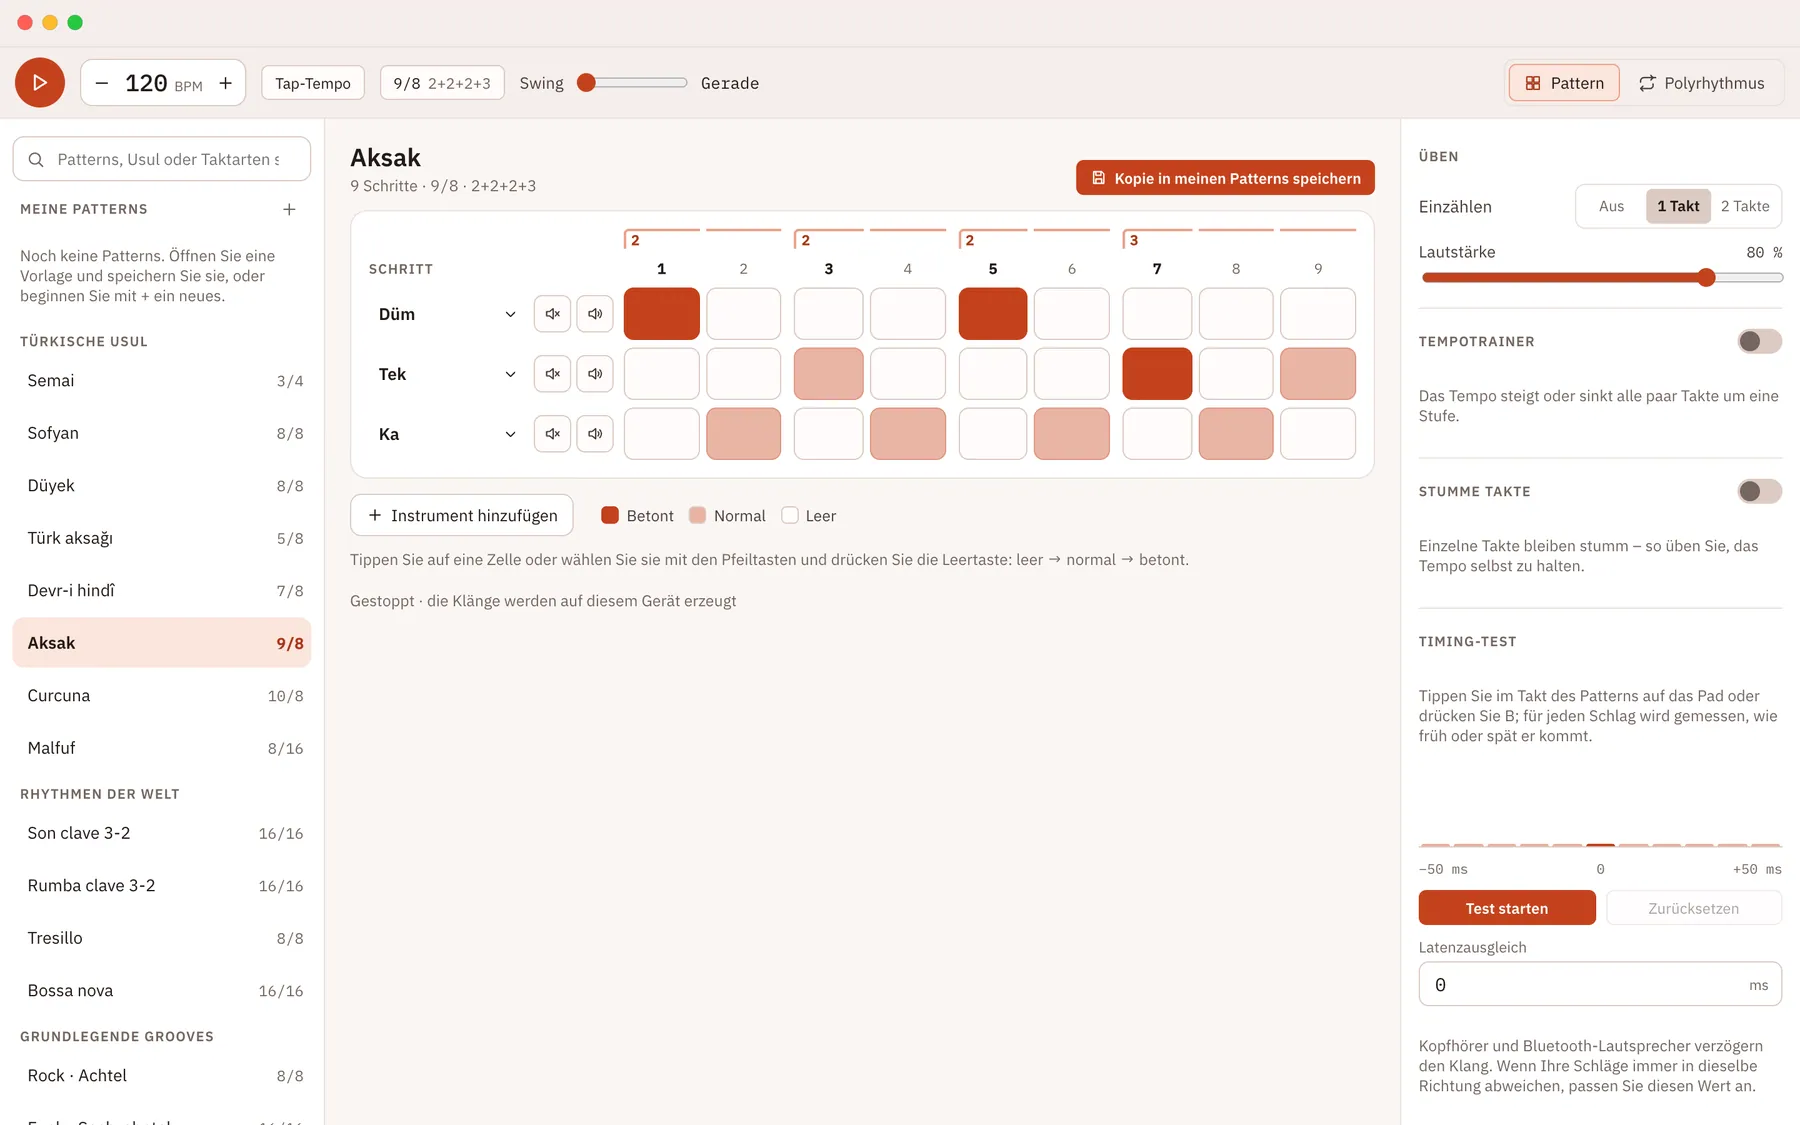Preview the Tek sound with speaker icon
The height and width of the screenshot is (1125, 1800).
click(595, 374)
